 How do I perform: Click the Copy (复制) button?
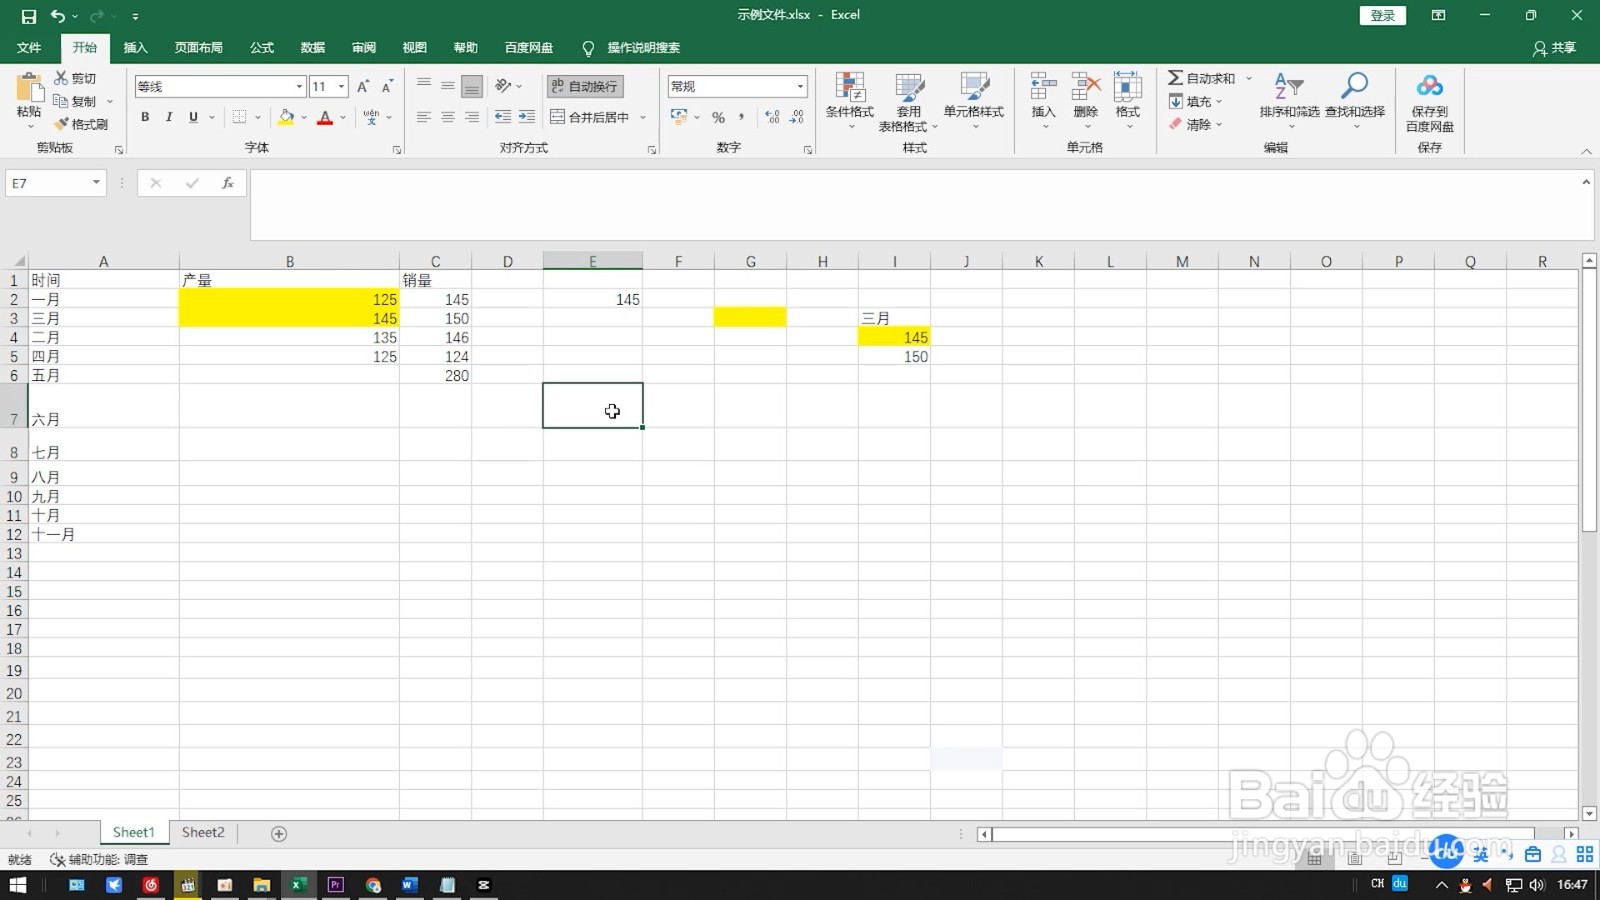76,101
